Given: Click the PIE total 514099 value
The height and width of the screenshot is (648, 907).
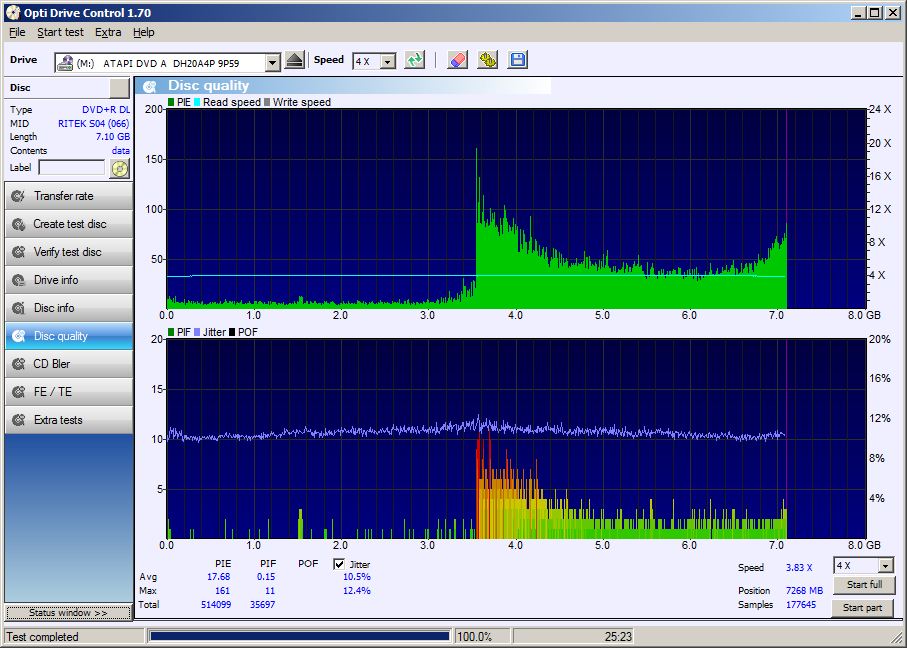Looking at the screenshot, I should (x=215, y=605).
